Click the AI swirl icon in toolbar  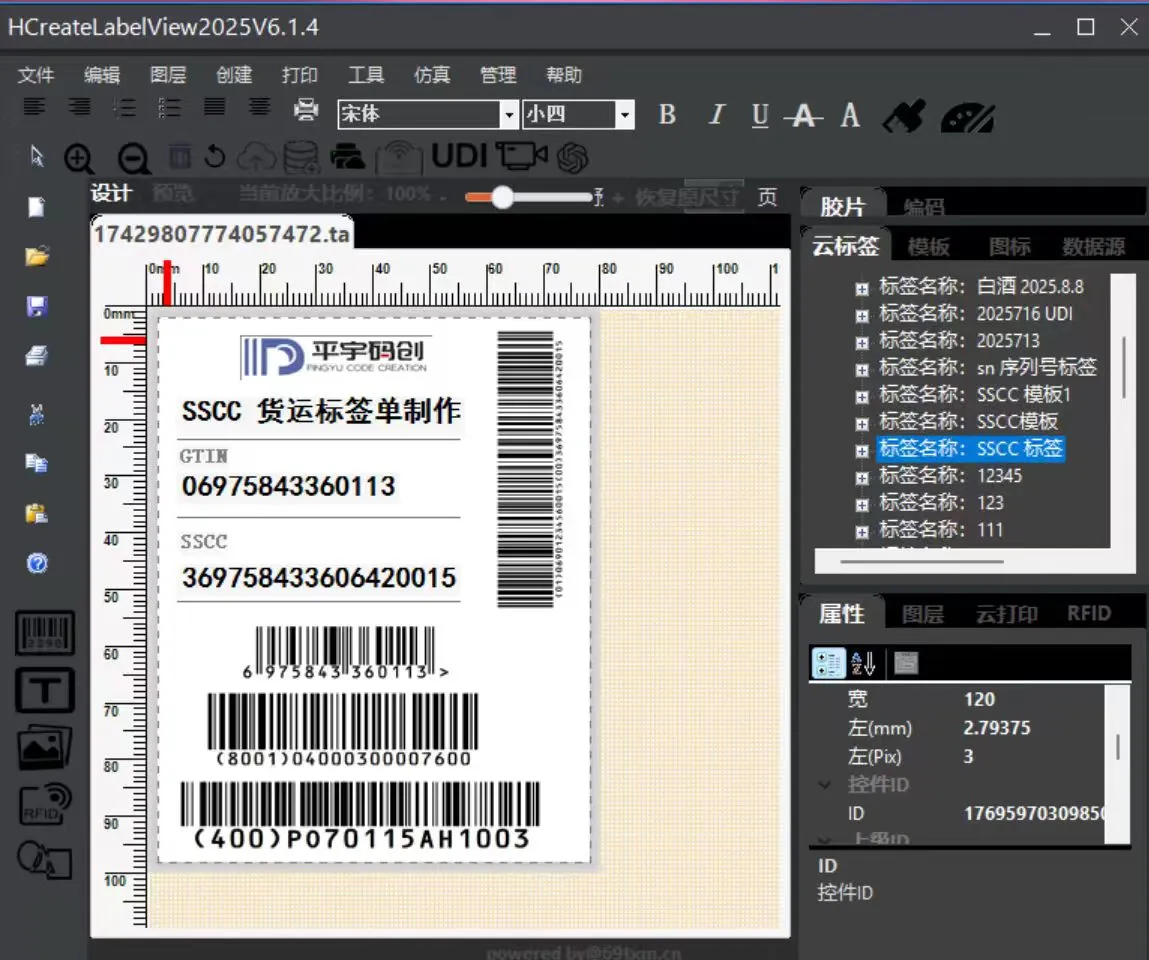[572, 157]
